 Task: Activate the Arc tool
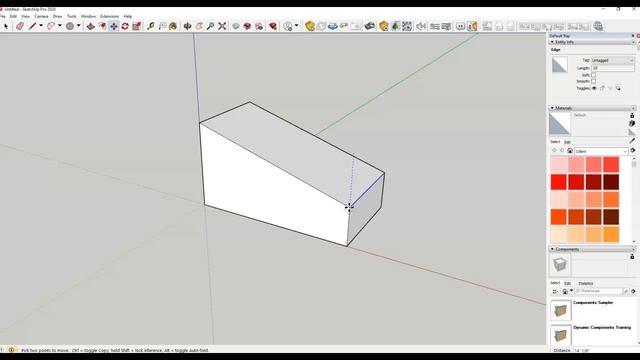(x=51, y=26)
